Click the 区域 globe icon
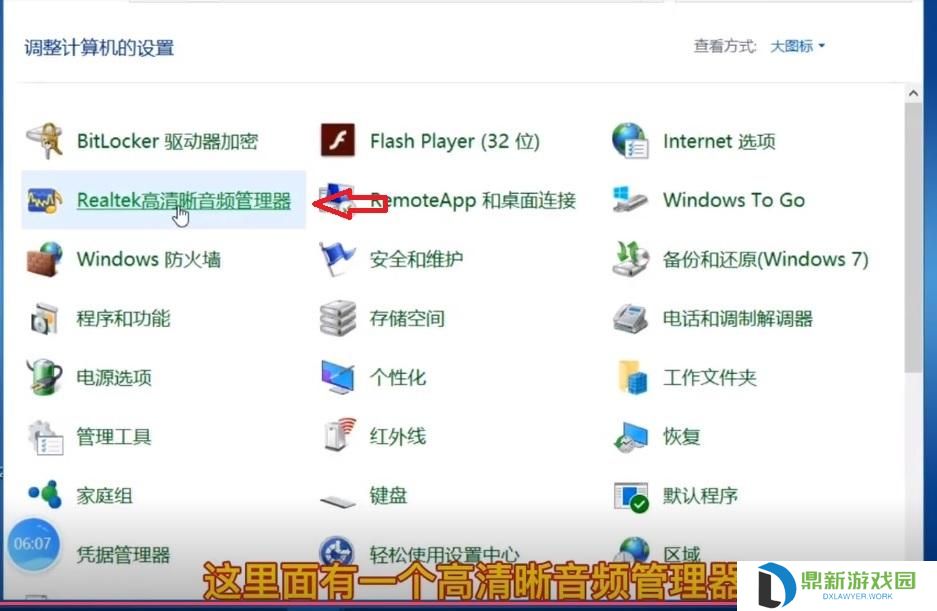Screen dimensions: 937x611 coord(633,550)
